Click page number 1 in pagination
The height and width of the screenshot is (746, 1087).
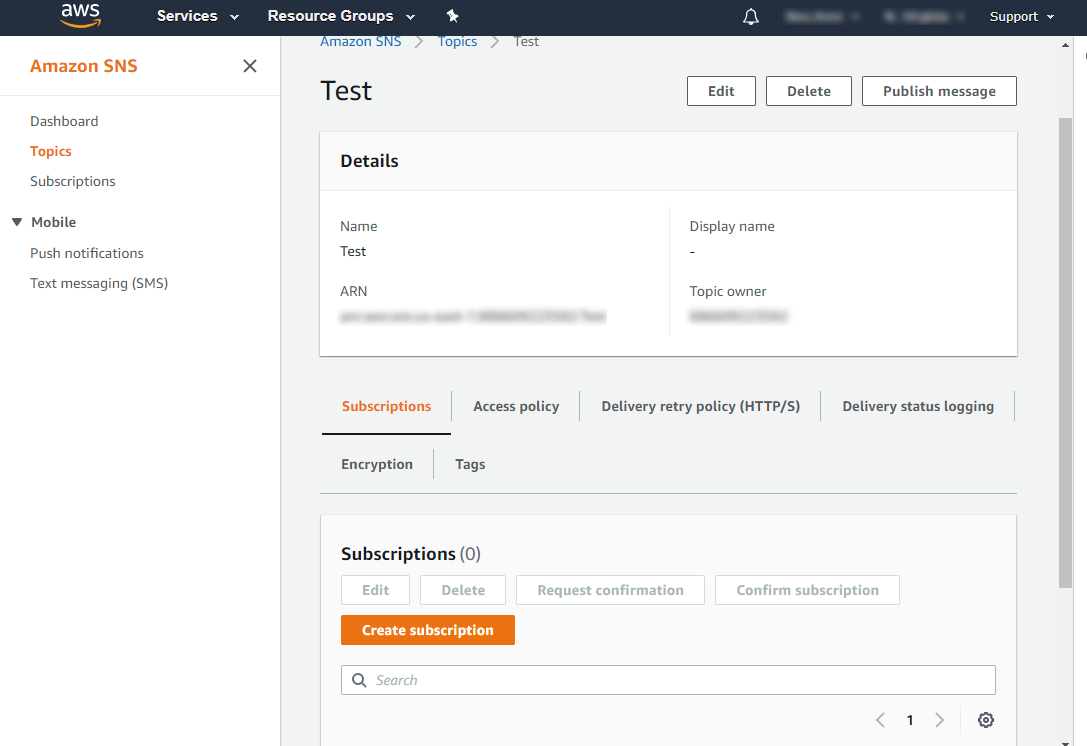pyautogui.click(x=910, y=719)
